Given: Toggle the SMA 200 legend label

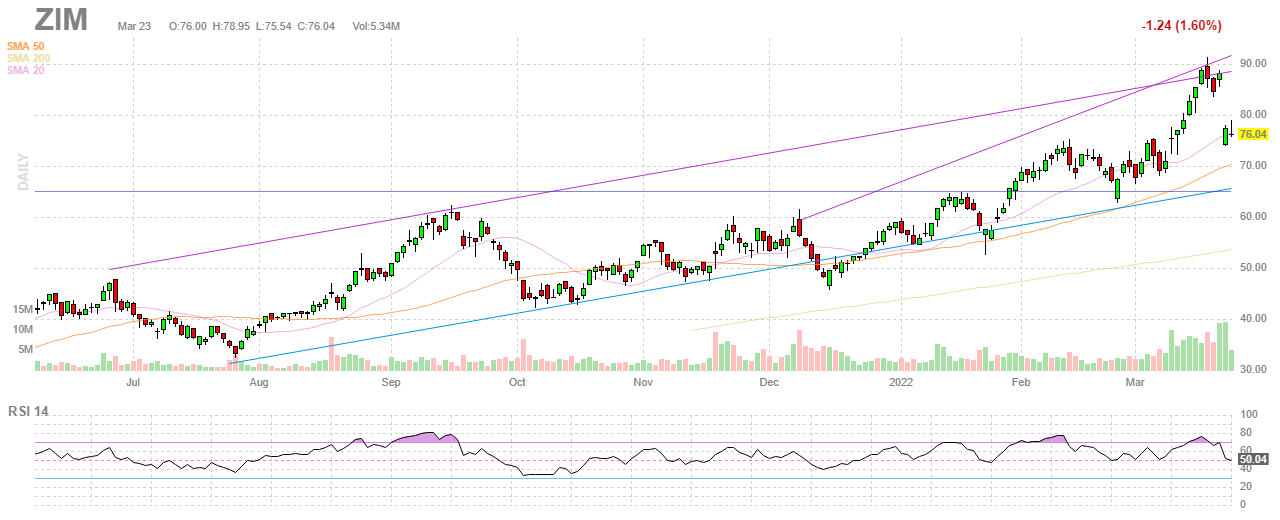Looking at the screenshot, I should (x=27, y=58).
